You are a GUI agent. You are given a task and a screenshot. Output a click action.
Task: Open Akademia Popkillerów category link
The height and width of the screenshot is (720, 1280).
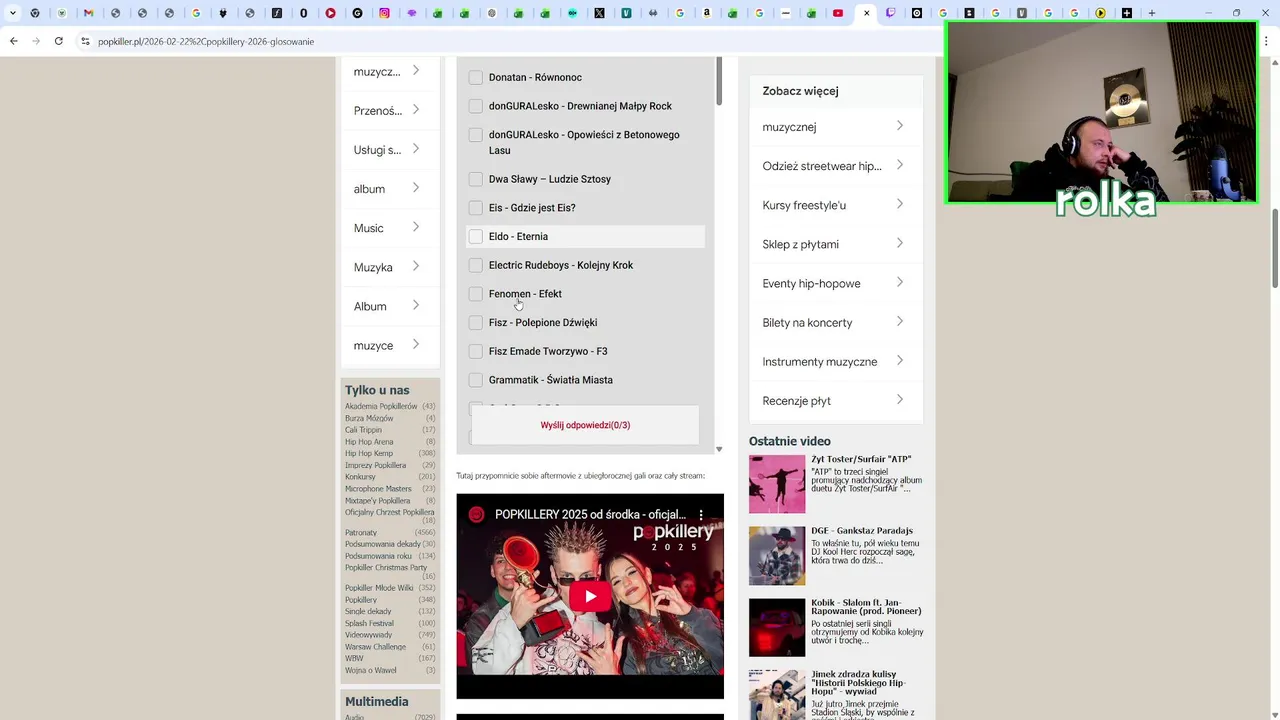pyautogui.click(x=381, y=406)
